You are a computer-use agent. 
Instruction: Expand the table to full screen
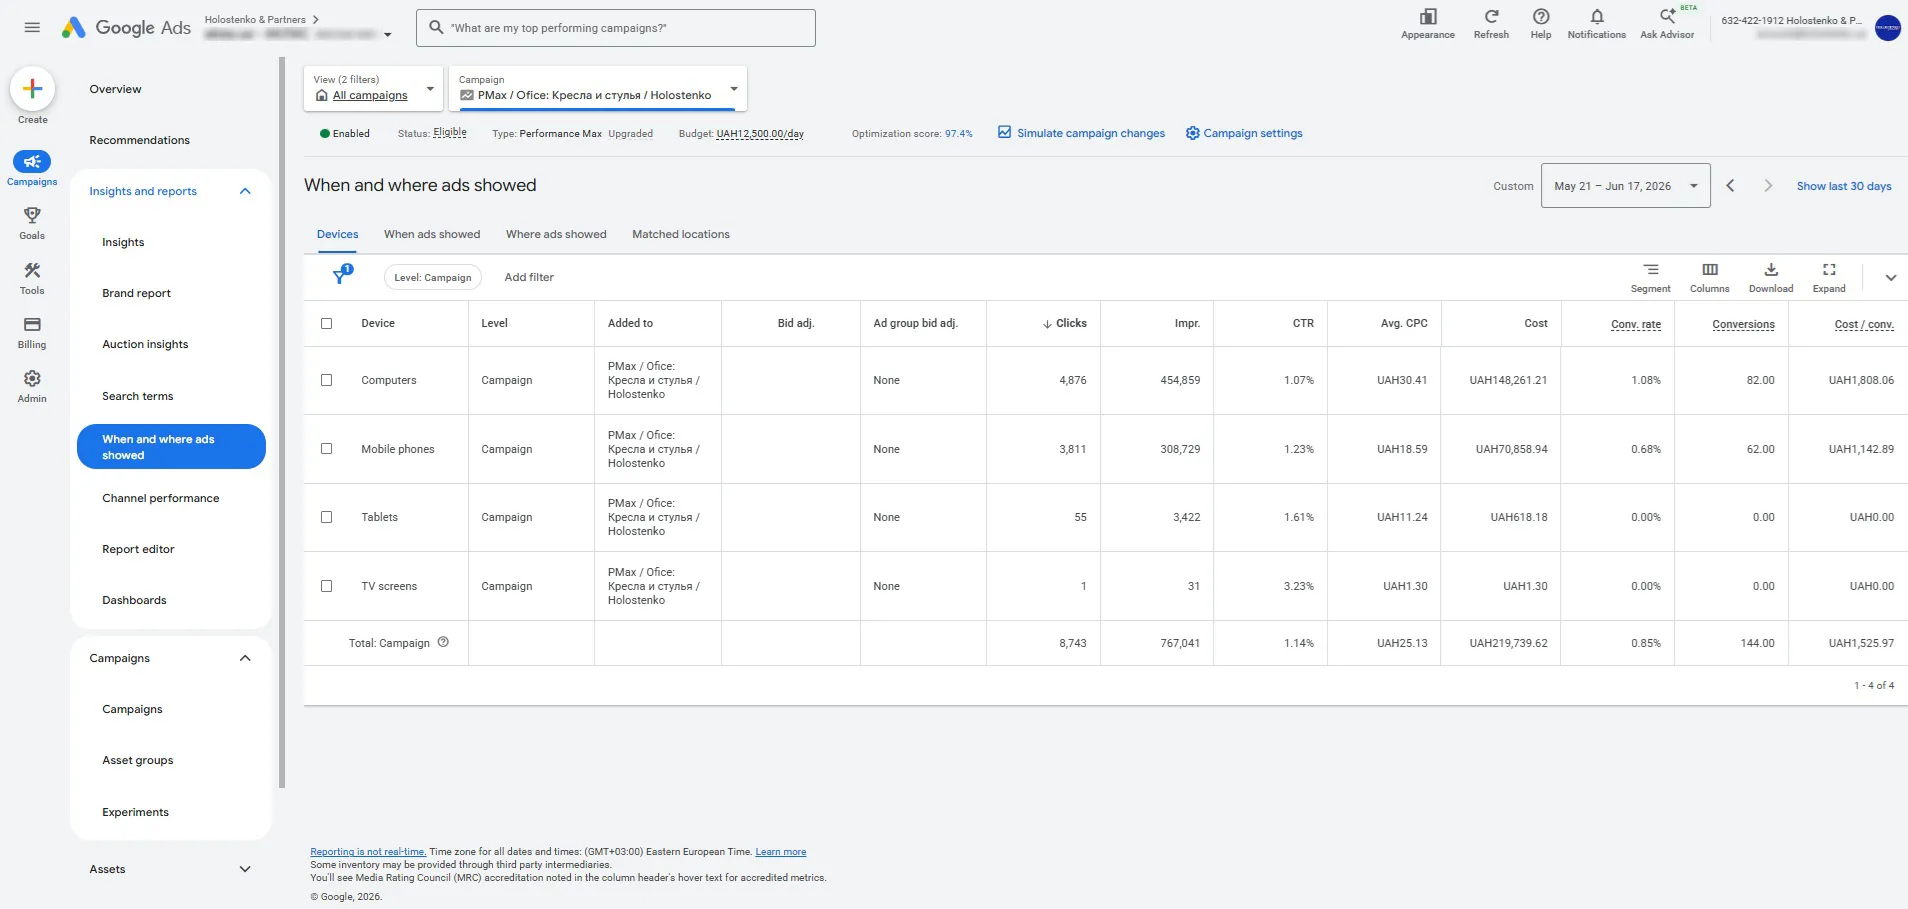(1829, 277)
